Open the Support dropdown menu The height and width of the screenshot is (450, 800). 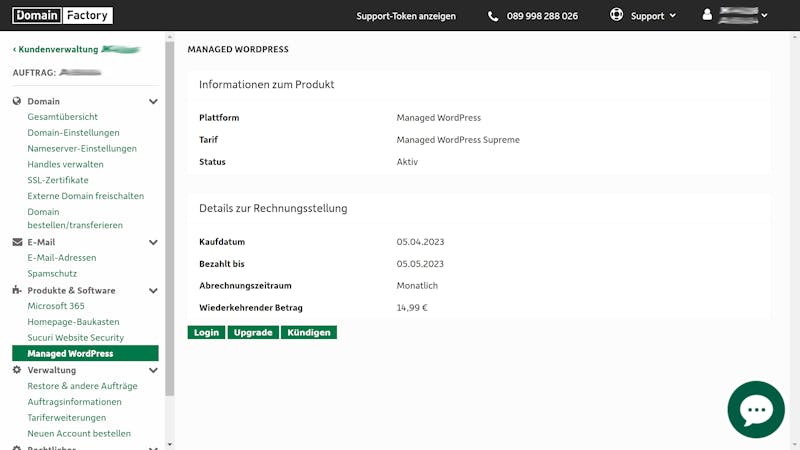[x=653, y=16]
